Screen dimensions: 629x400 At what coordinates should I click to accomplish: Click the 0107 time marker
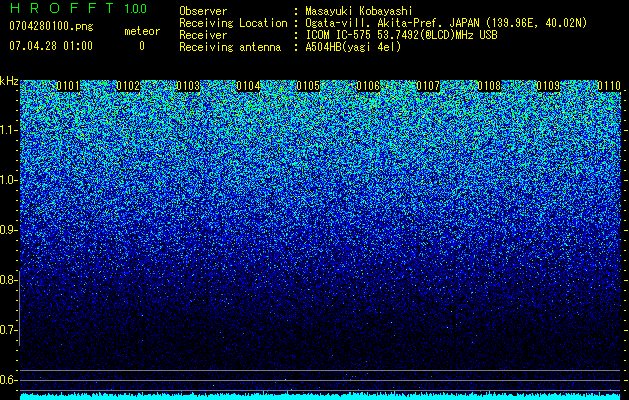point(428,86)
